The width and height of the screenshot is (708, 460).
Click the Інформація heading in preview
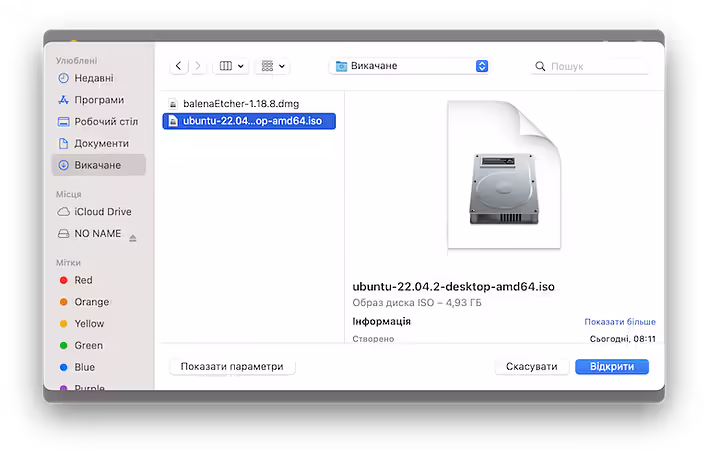tap(382, 321)
